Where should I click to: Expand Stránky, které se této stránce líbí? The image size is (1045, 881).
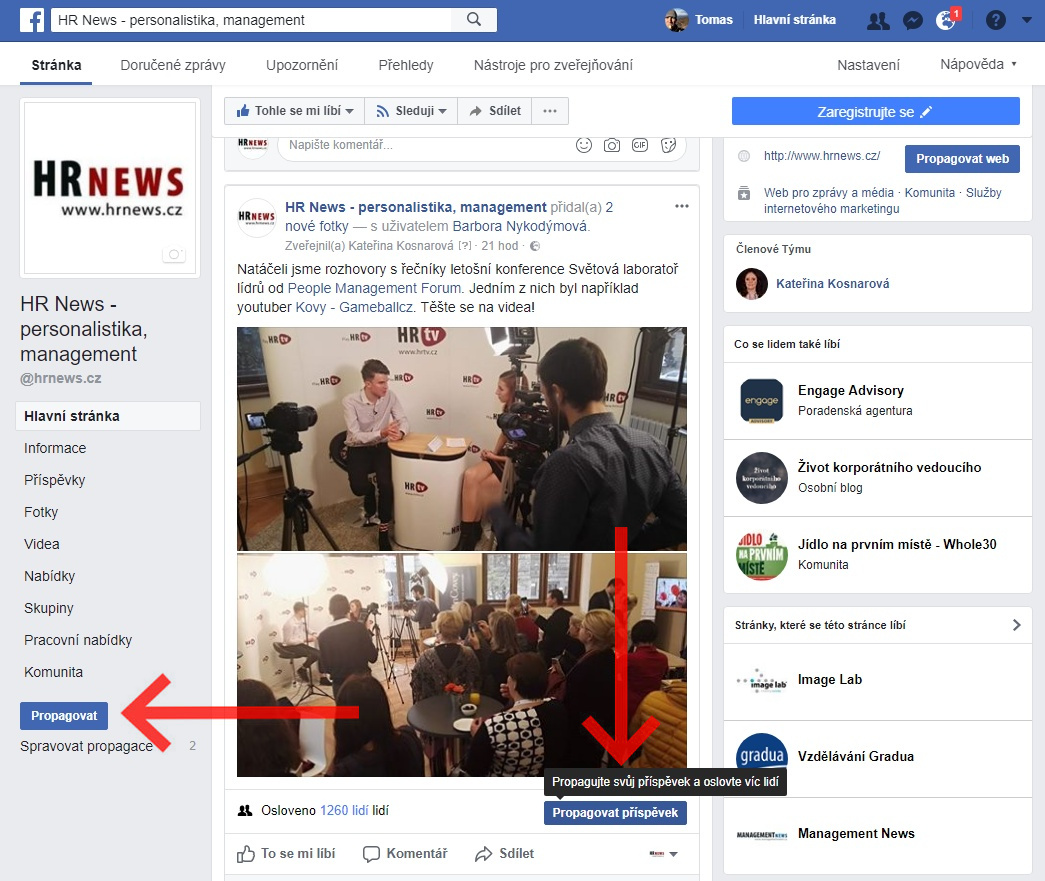(1016, 625)
